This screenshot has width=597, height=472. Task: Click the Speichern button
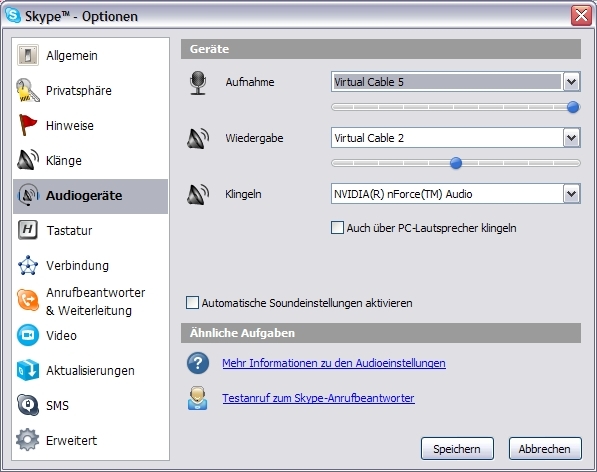(457, 448)
